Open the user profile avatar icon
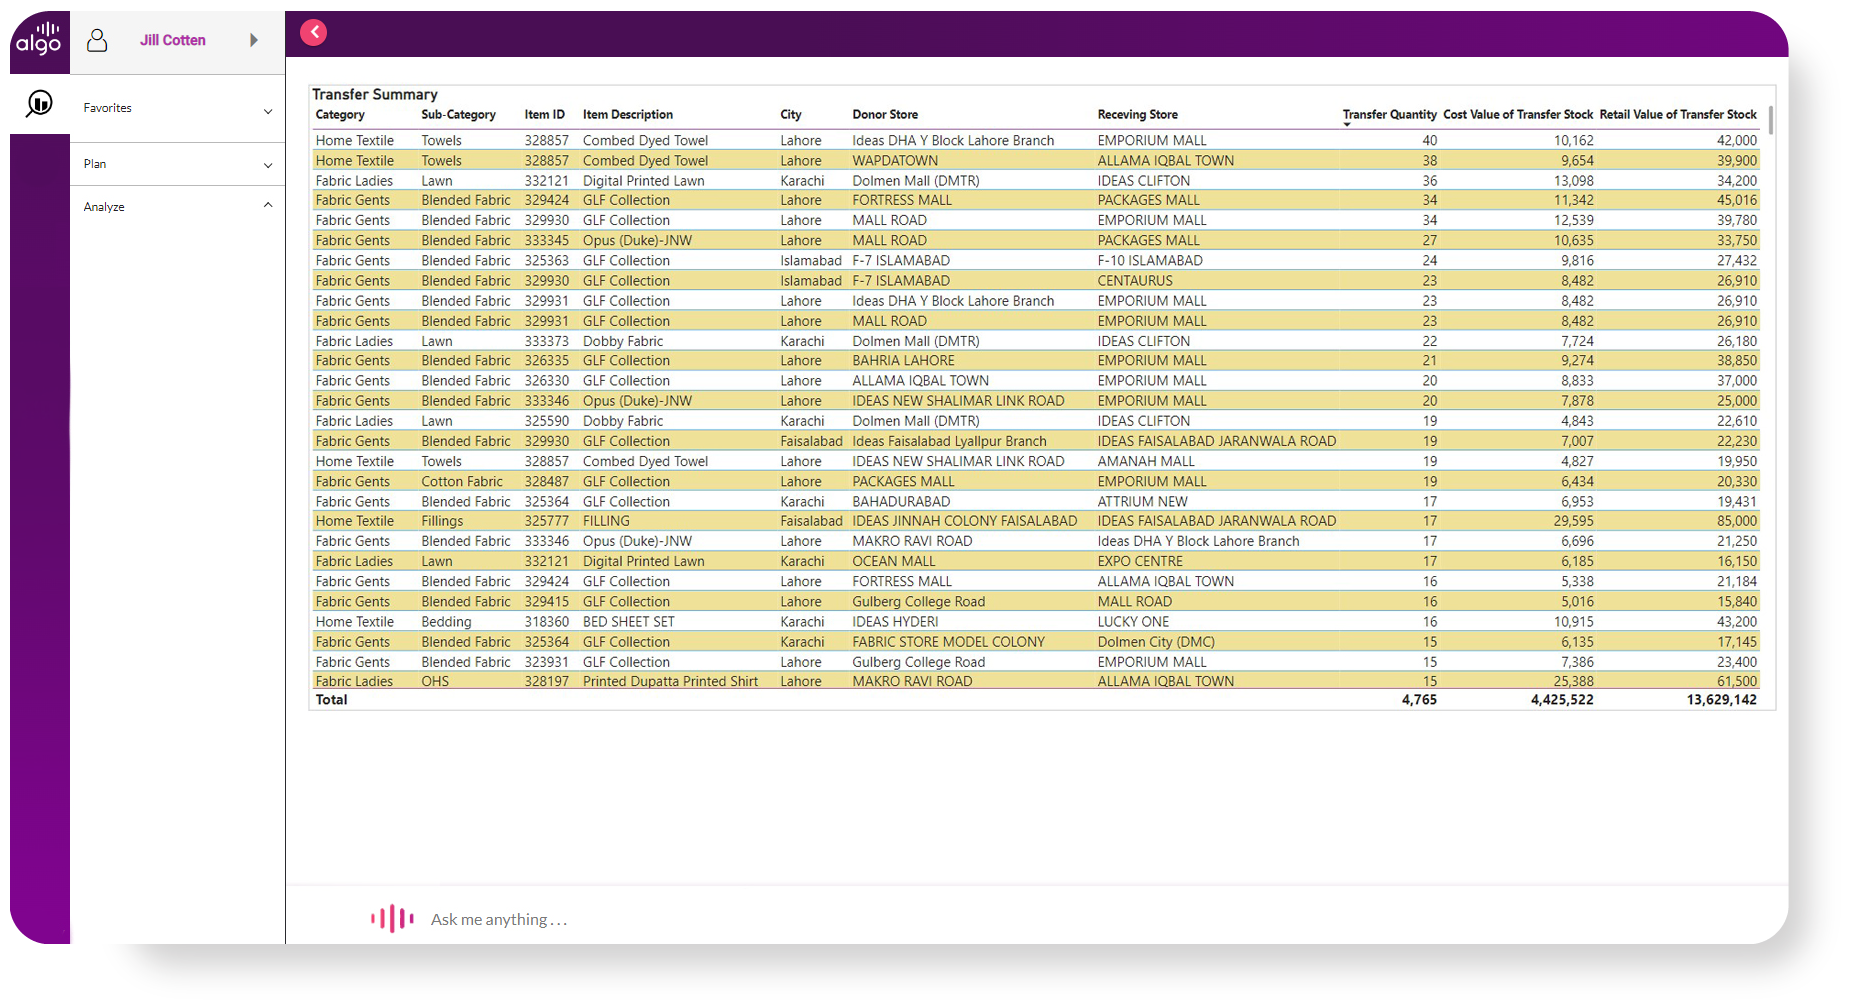The width and height of the screenshot is (1851, 1001). click(97, 40)
